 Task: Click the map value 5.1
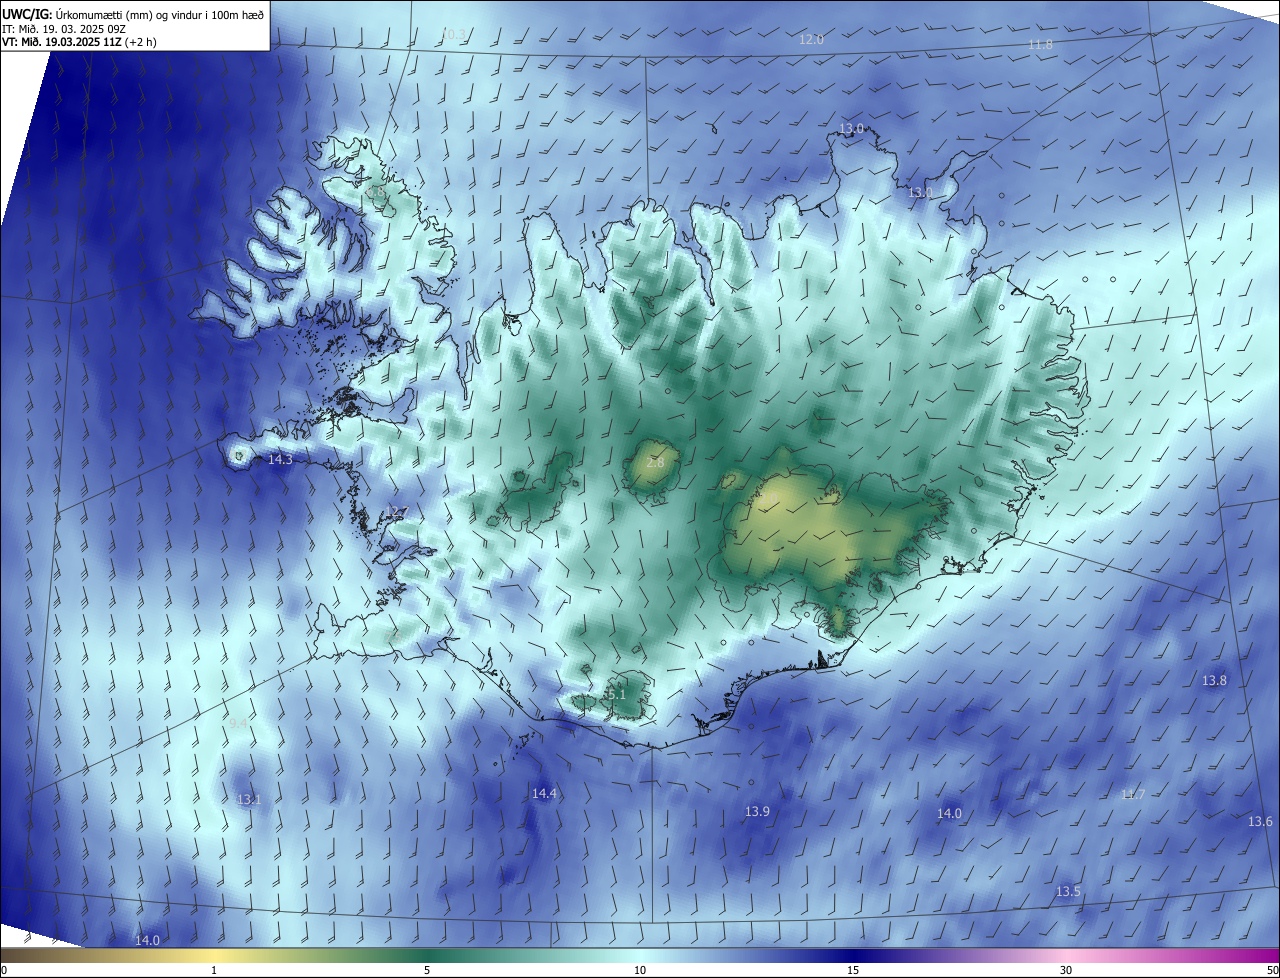tap(615, 694)
